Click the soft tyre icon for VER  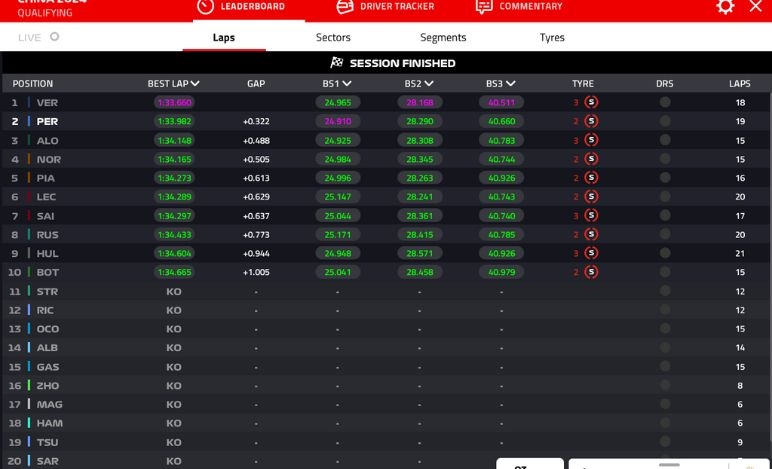point(591,102)
